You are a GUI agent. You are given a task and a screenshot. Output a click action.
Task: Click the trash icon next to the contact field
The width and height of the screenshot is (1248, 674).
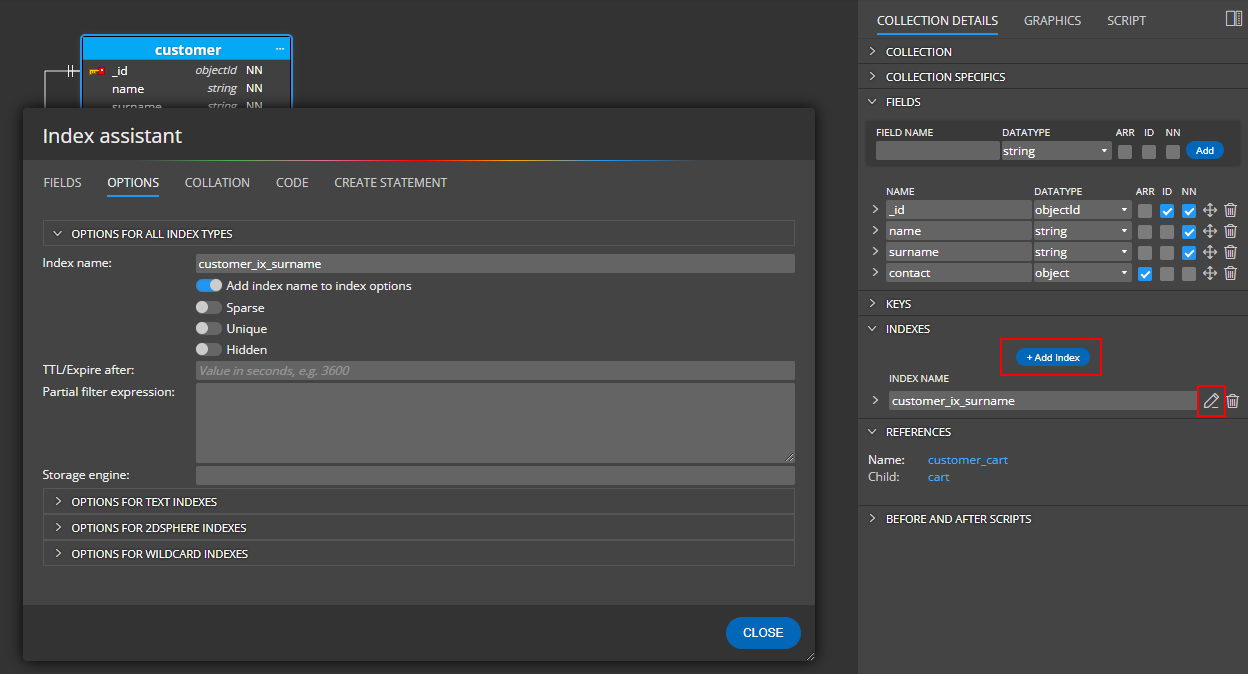pyautogui.click(x=1231, y=272)
